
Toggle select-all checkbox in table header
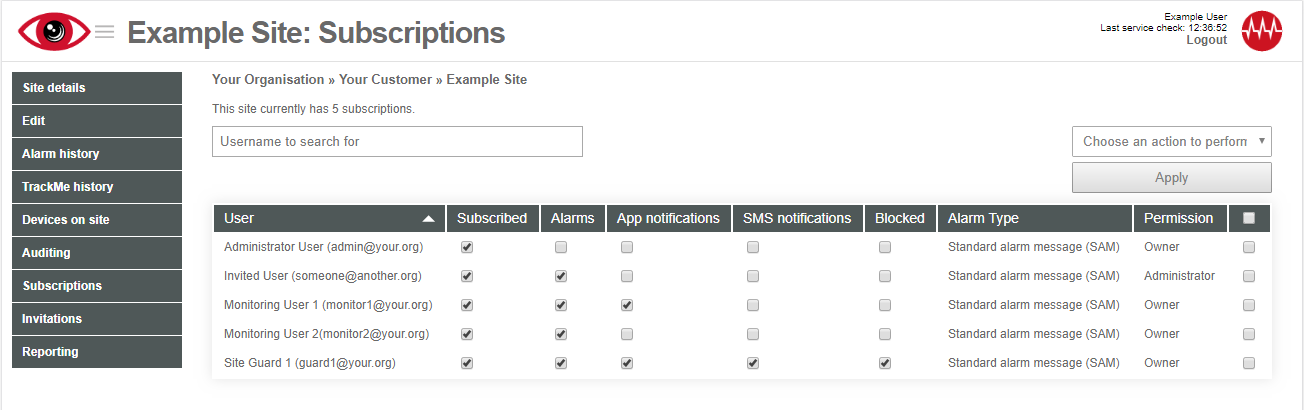1249,218
